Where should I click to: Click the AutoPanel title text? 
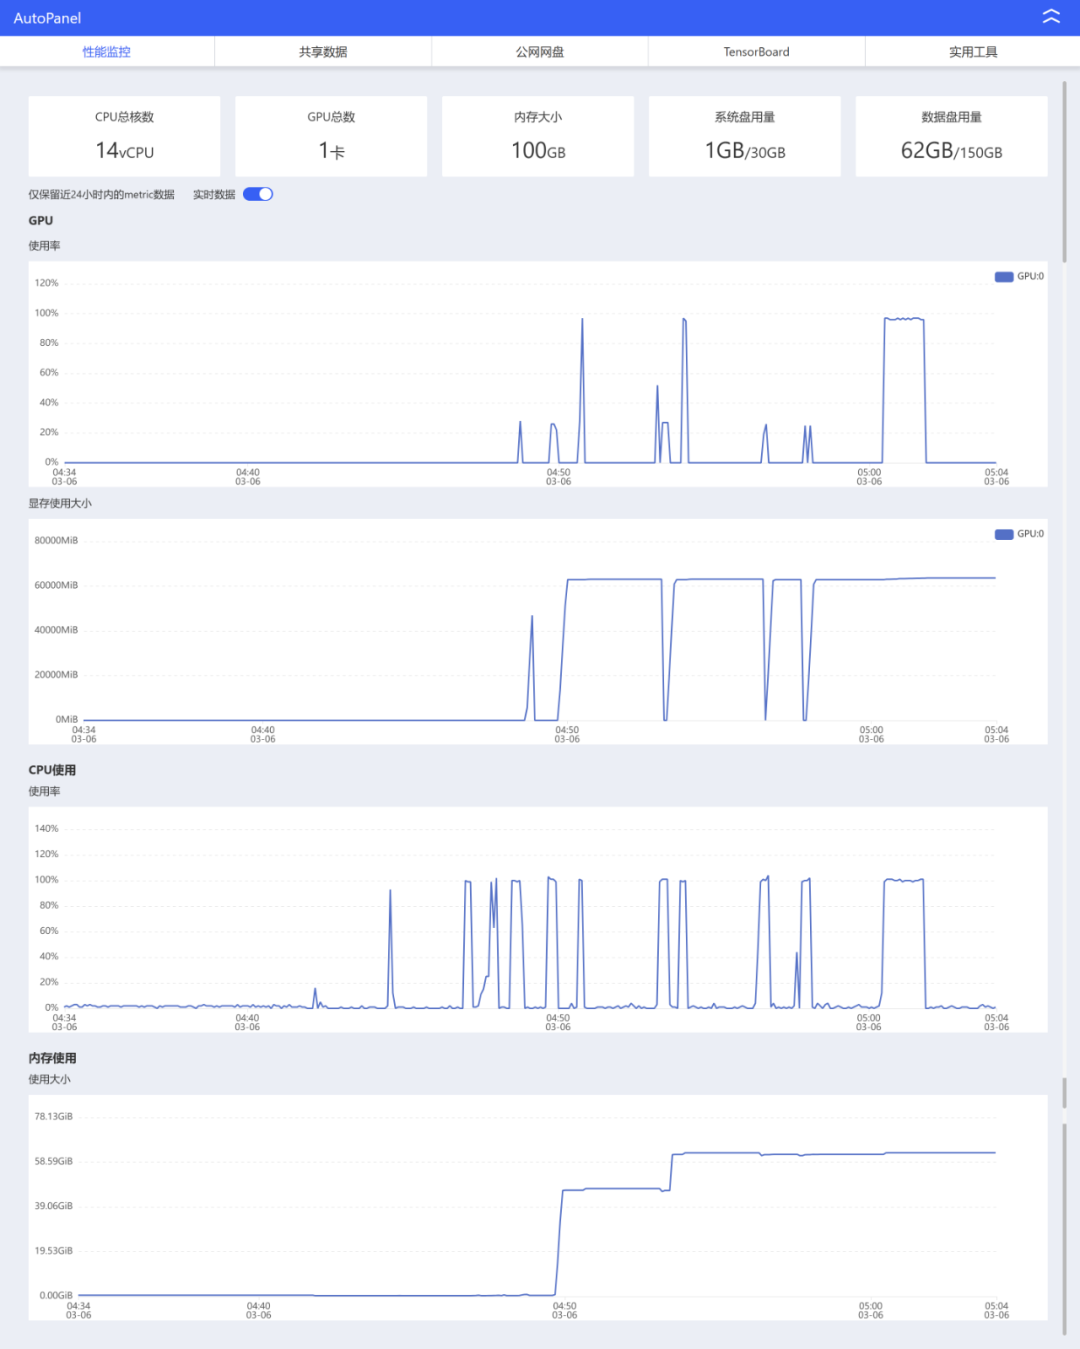(47, 18)
